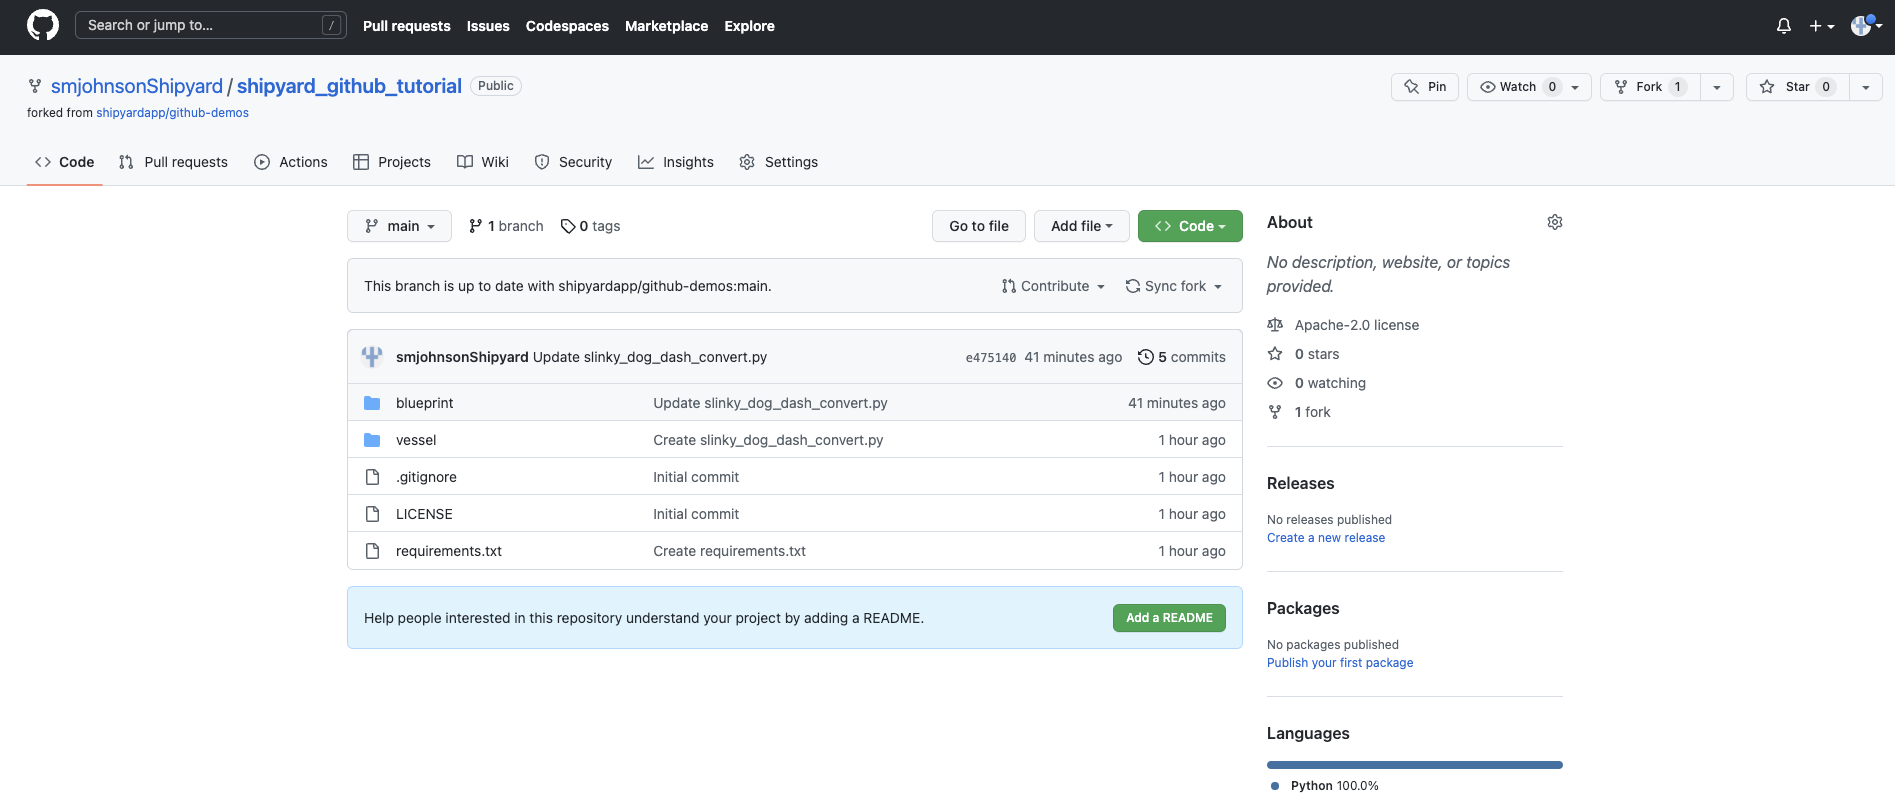Fork this repository
Viewport: 1895px width, 809px height.
point(1650,87)
